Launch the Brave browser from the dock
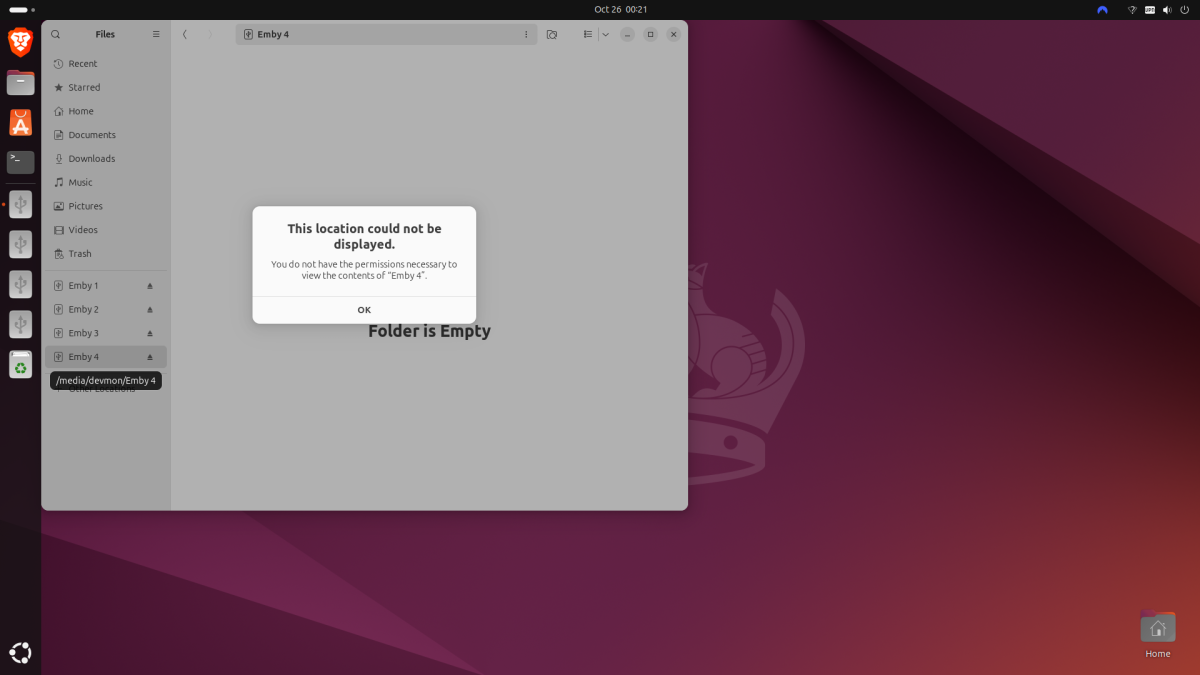 [20, 42]
